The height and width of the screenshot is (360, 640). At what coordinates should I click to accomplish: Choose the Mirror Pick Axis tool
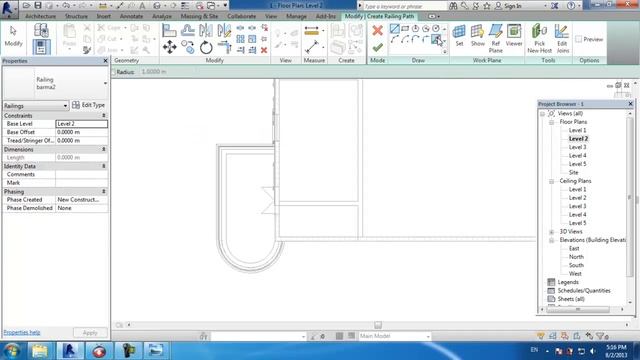point(206,30)
